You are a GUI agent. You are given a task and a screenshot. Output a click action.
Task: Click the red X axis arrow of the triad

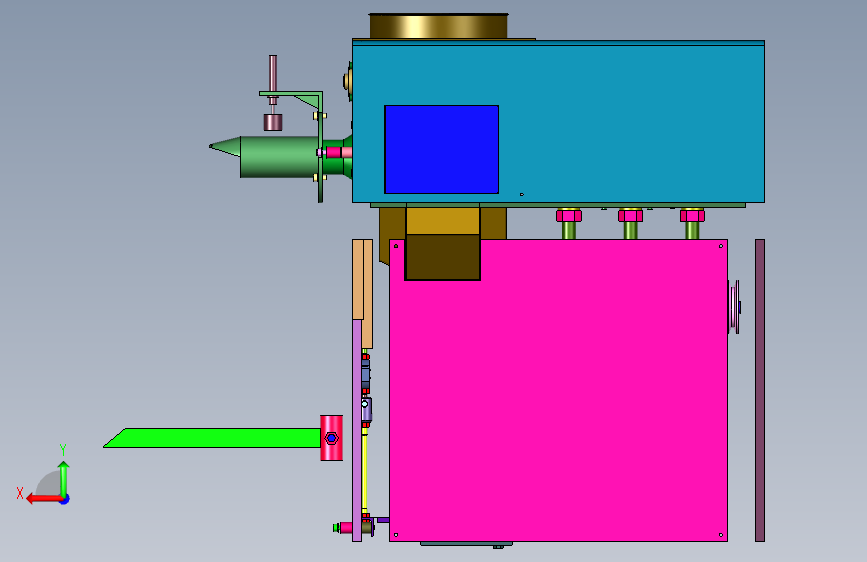43,499
